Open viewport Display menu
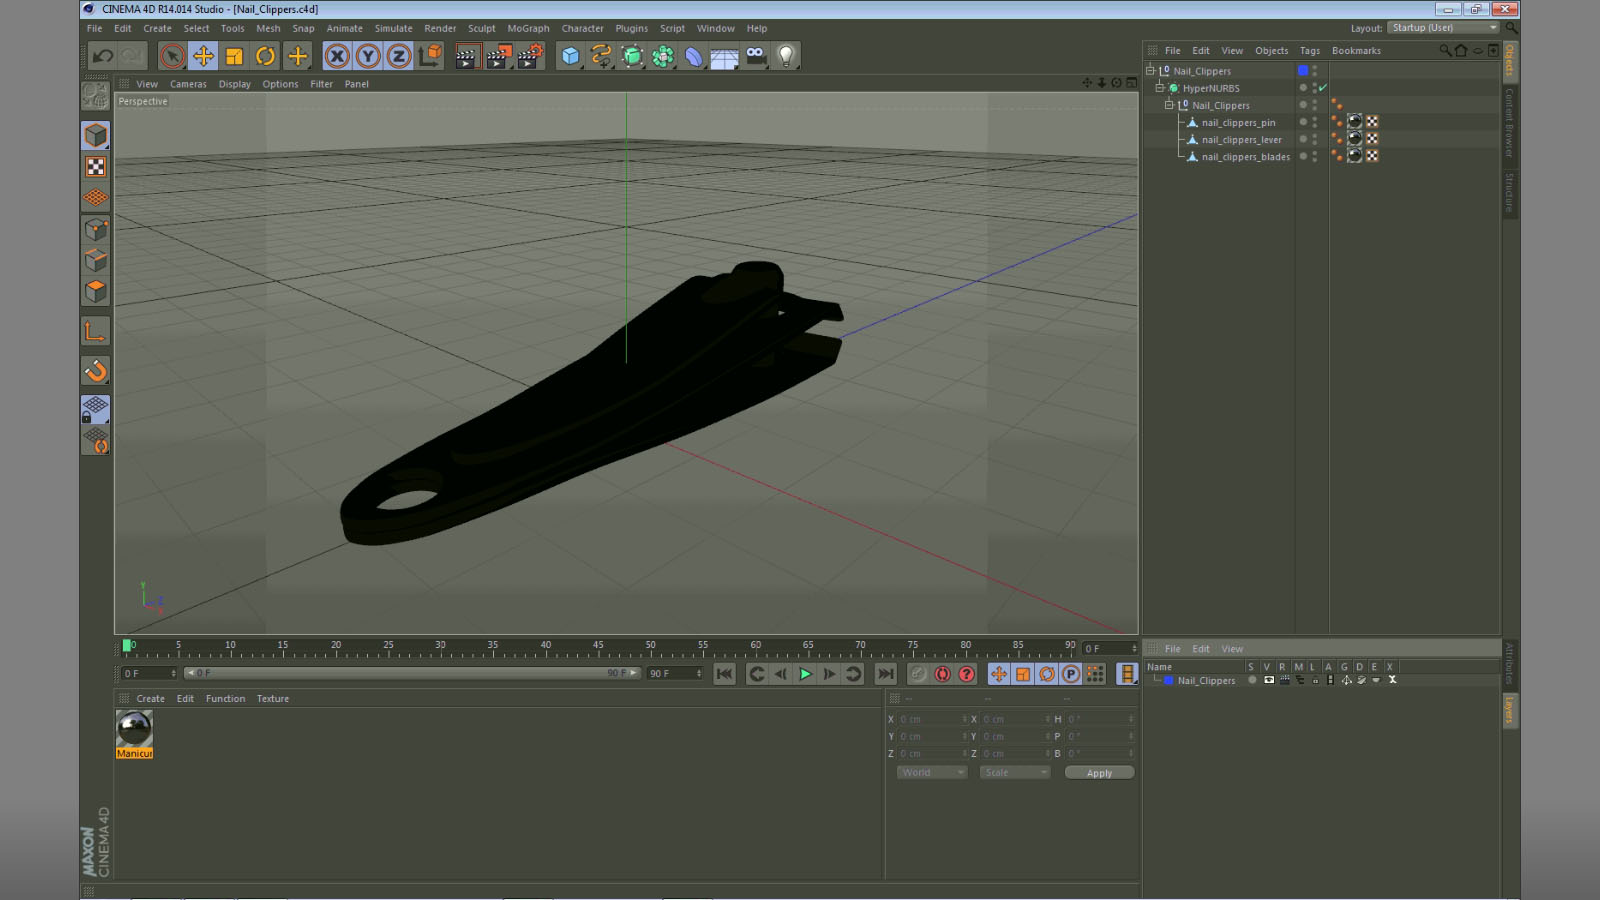1600x900 pixels. pos(235,84)
